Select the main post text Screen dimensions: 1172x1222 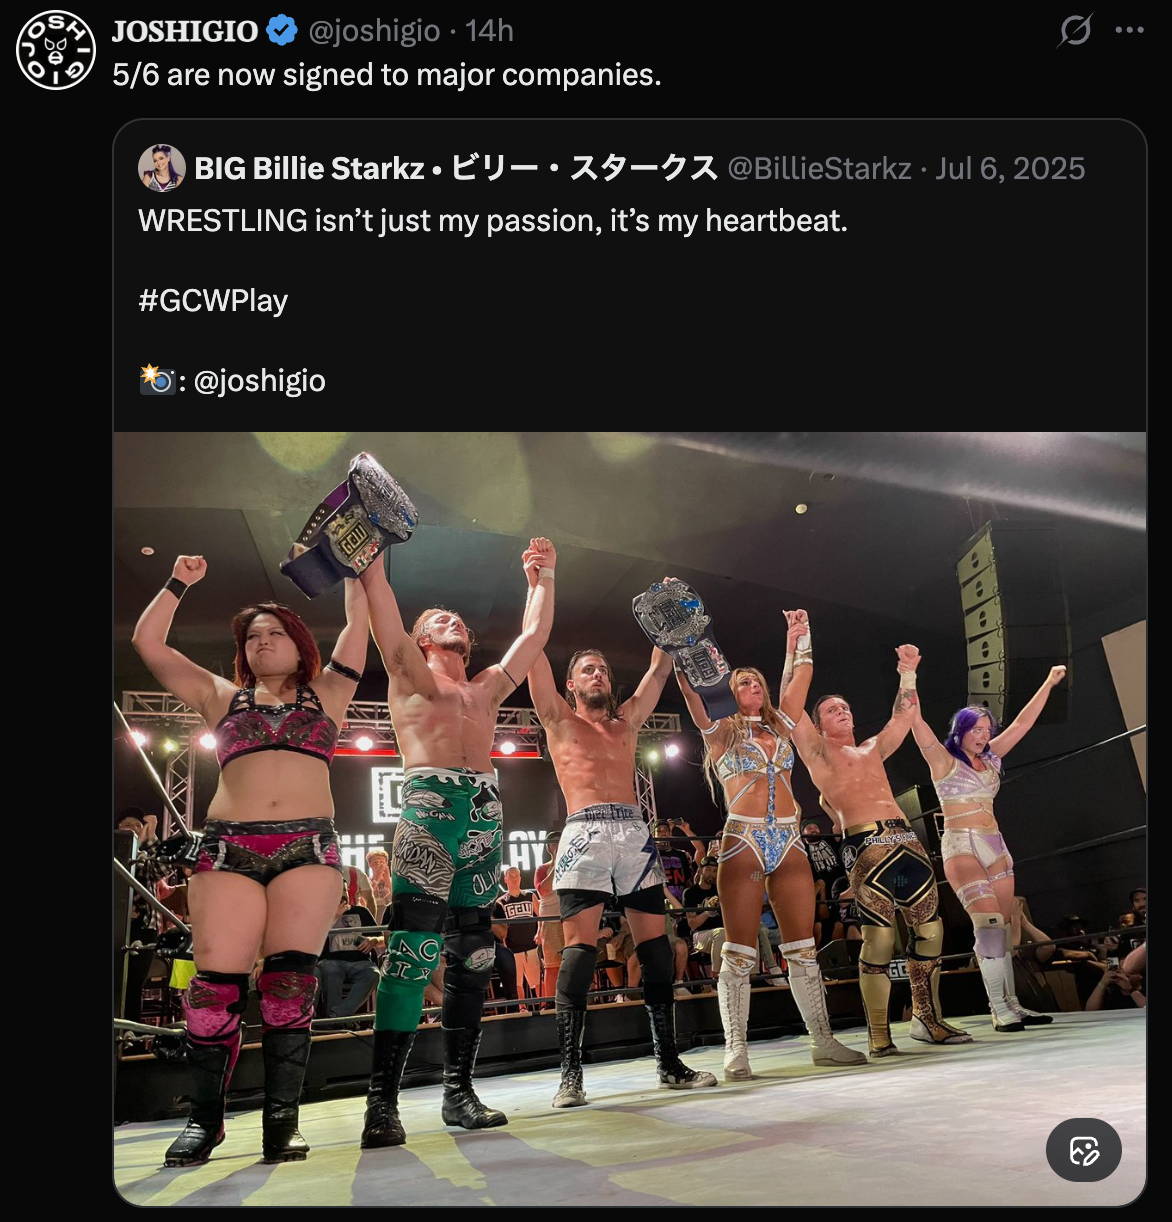tap(387, 75)
